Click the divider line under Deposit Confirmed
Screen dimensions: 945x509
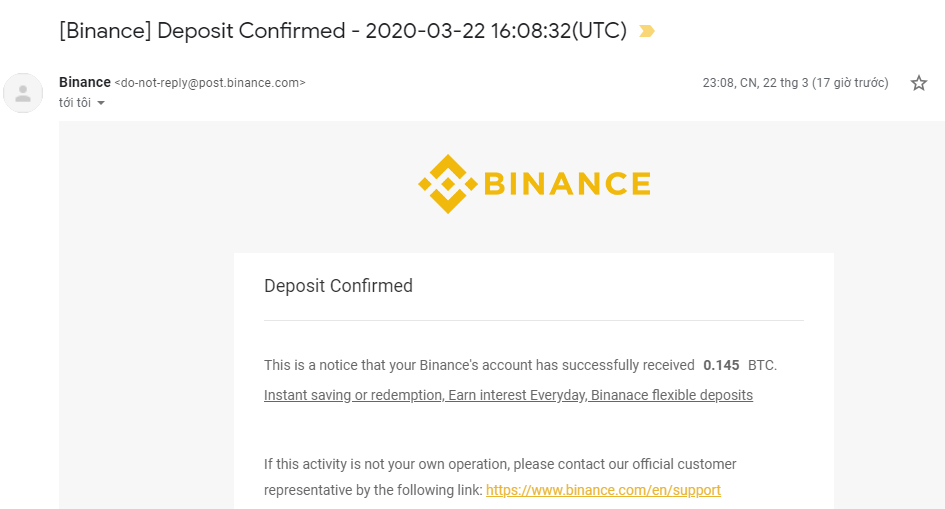pyautogui.click(x=534, y=320)
